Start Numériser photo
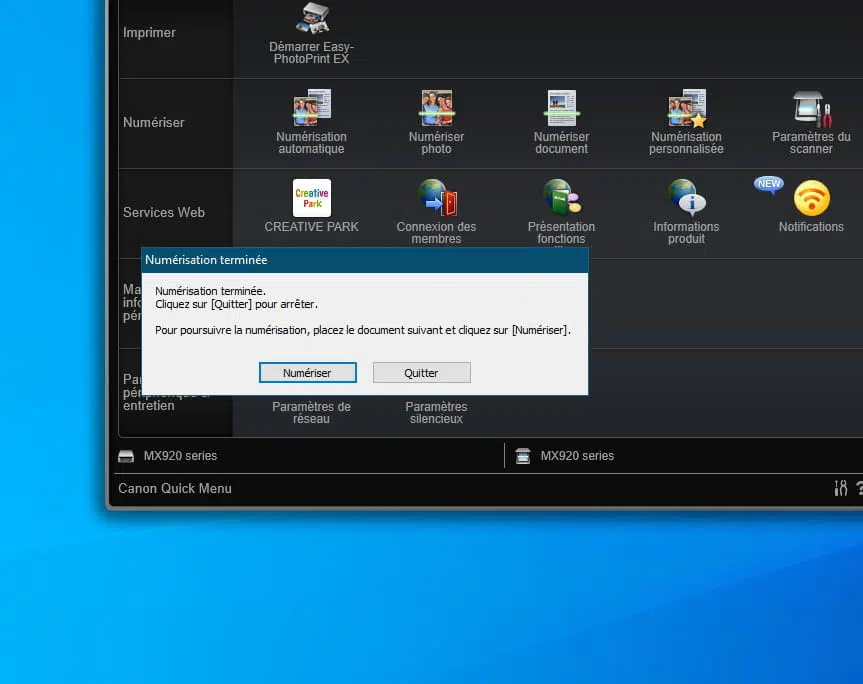The image size is (863, 684). (x=436, y=122)
